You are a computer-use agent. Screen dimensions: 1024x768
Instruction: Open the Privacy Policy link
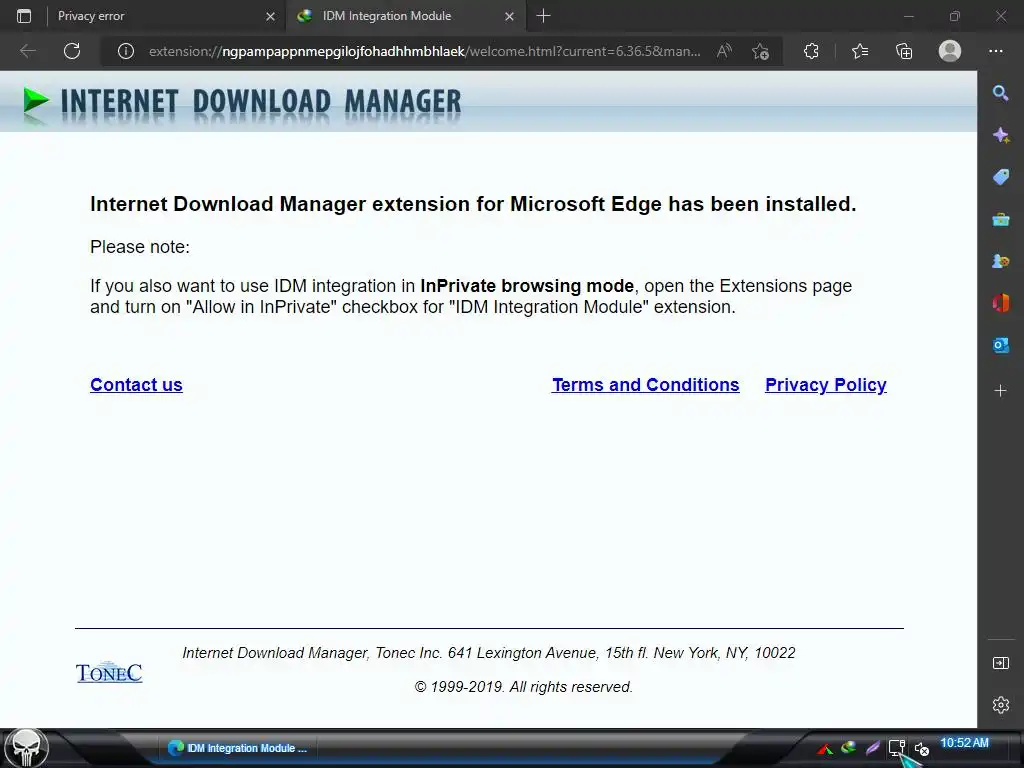point(825,385)
